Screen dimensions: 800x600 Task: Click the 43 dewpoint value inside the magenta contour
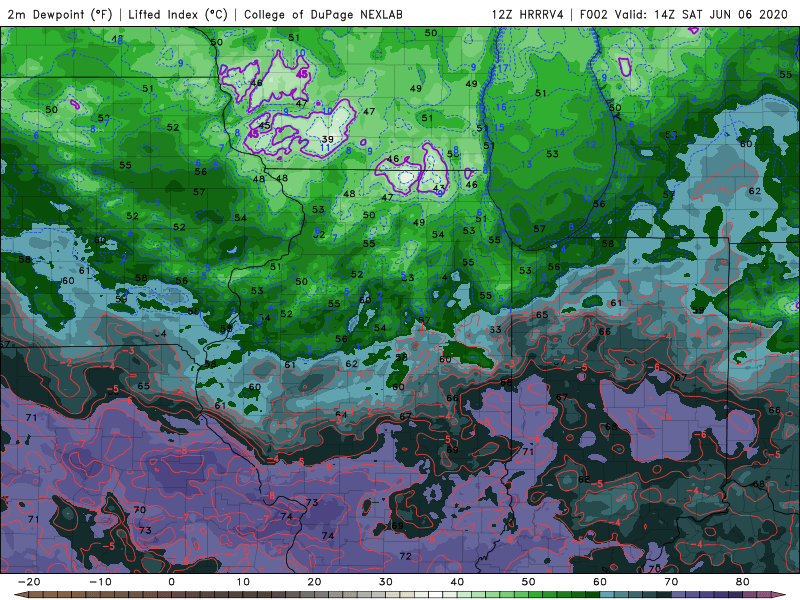[439, 188]
